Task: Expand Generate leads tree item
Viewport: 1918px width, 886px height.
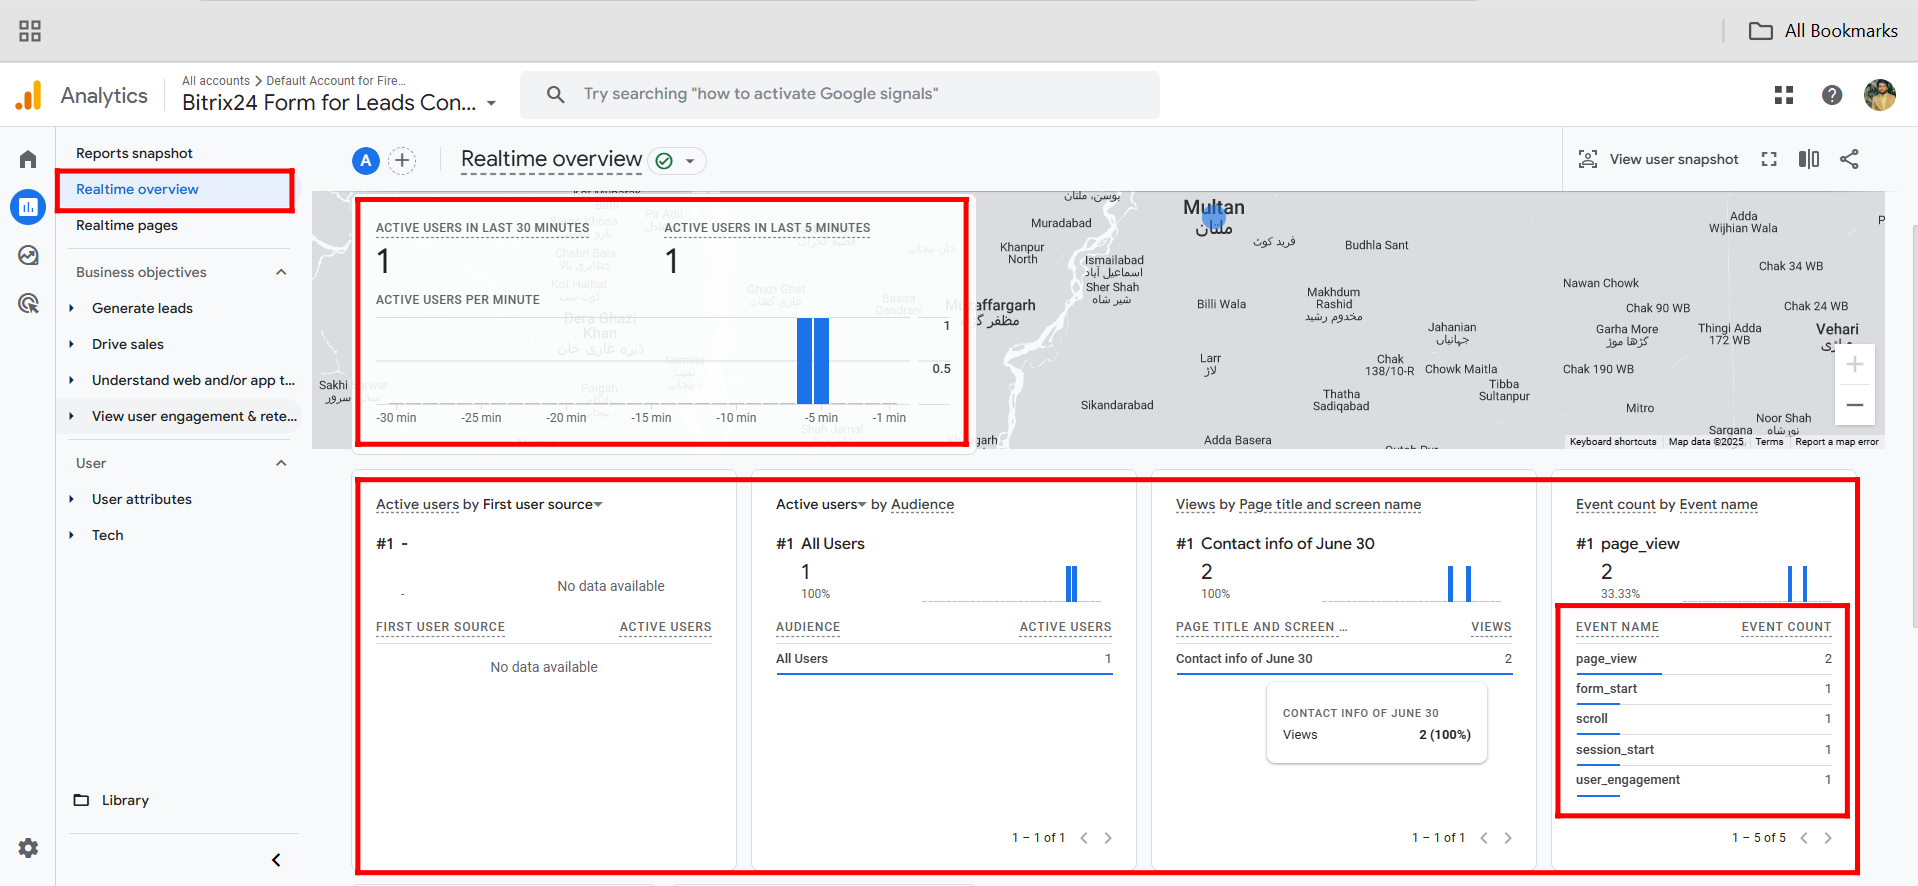Action: (72, 308)
